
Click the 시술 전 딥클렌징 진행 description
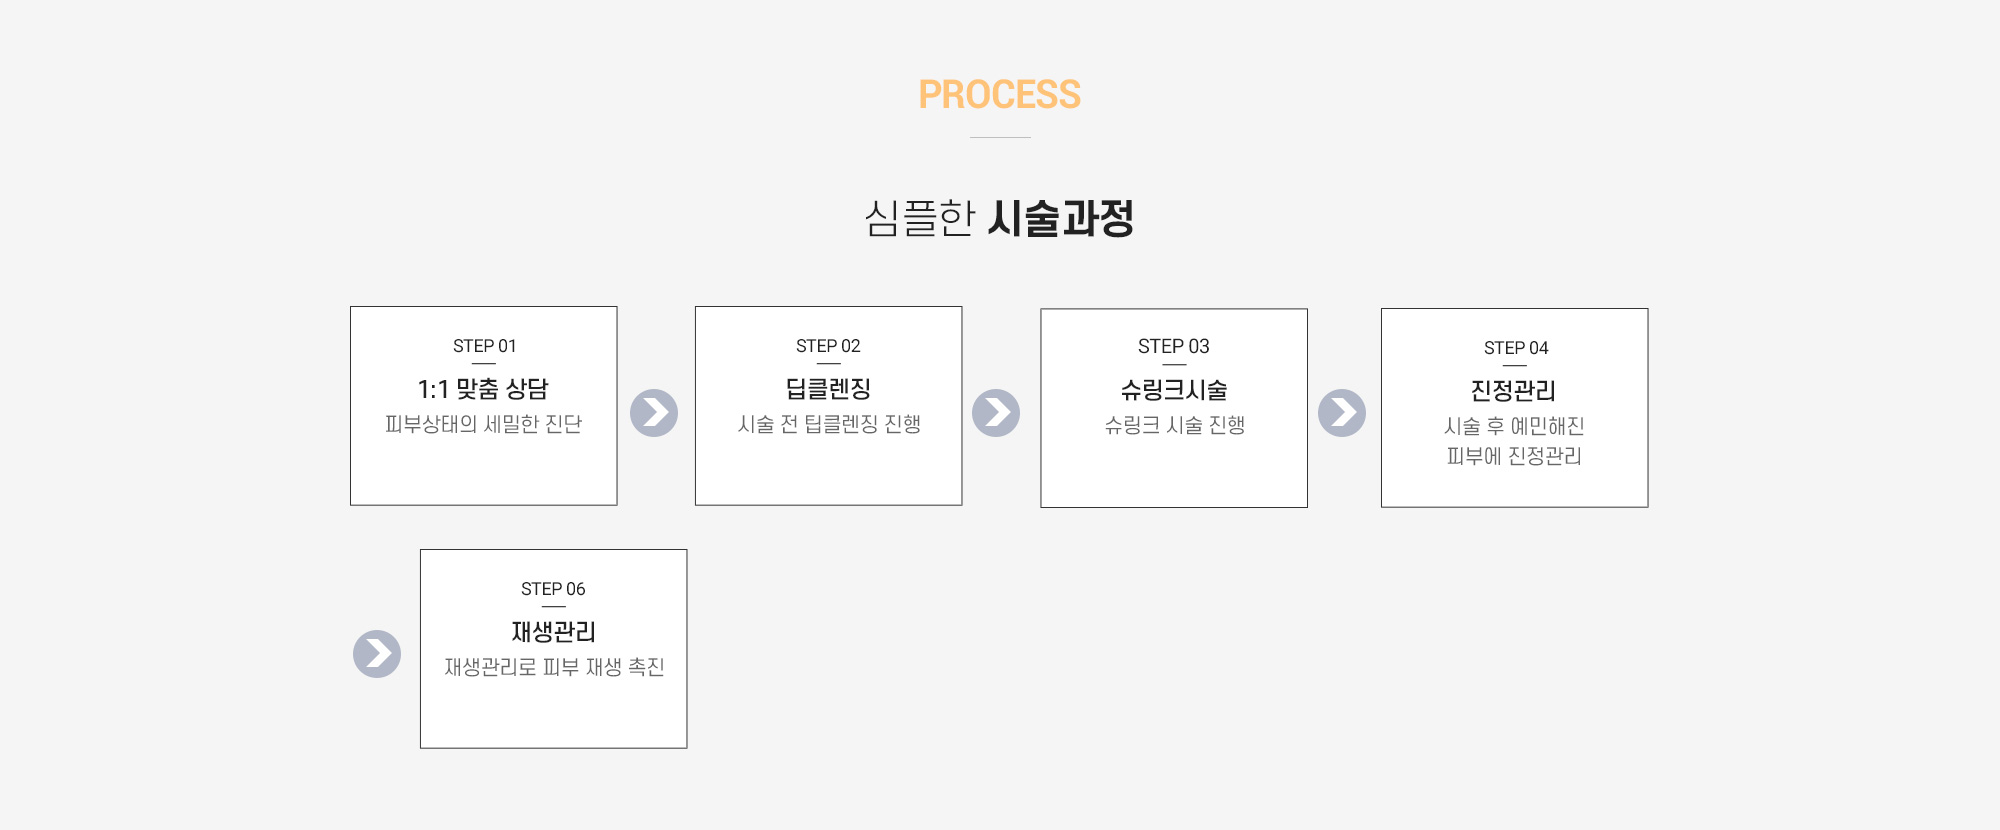click(829, 424)
